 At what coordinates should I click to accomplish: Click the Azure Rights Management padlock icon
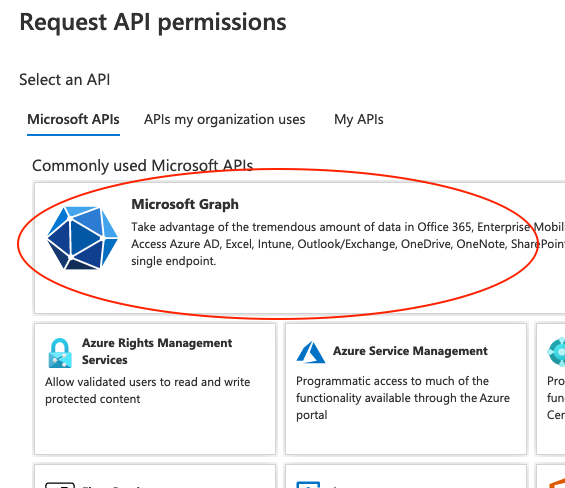pos(60,353)
